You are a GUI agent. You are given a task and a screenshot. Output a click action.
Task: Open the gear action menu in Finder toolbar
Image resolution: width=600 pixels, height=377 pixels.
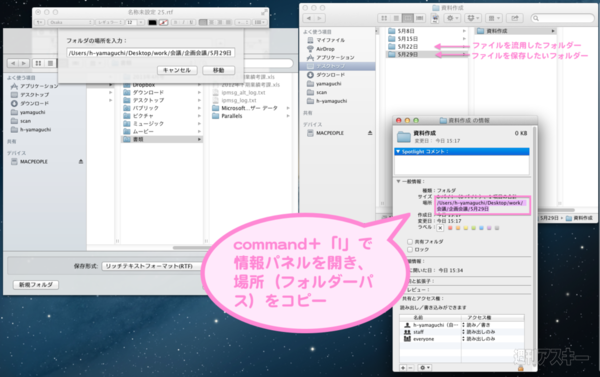pos(452,18)
